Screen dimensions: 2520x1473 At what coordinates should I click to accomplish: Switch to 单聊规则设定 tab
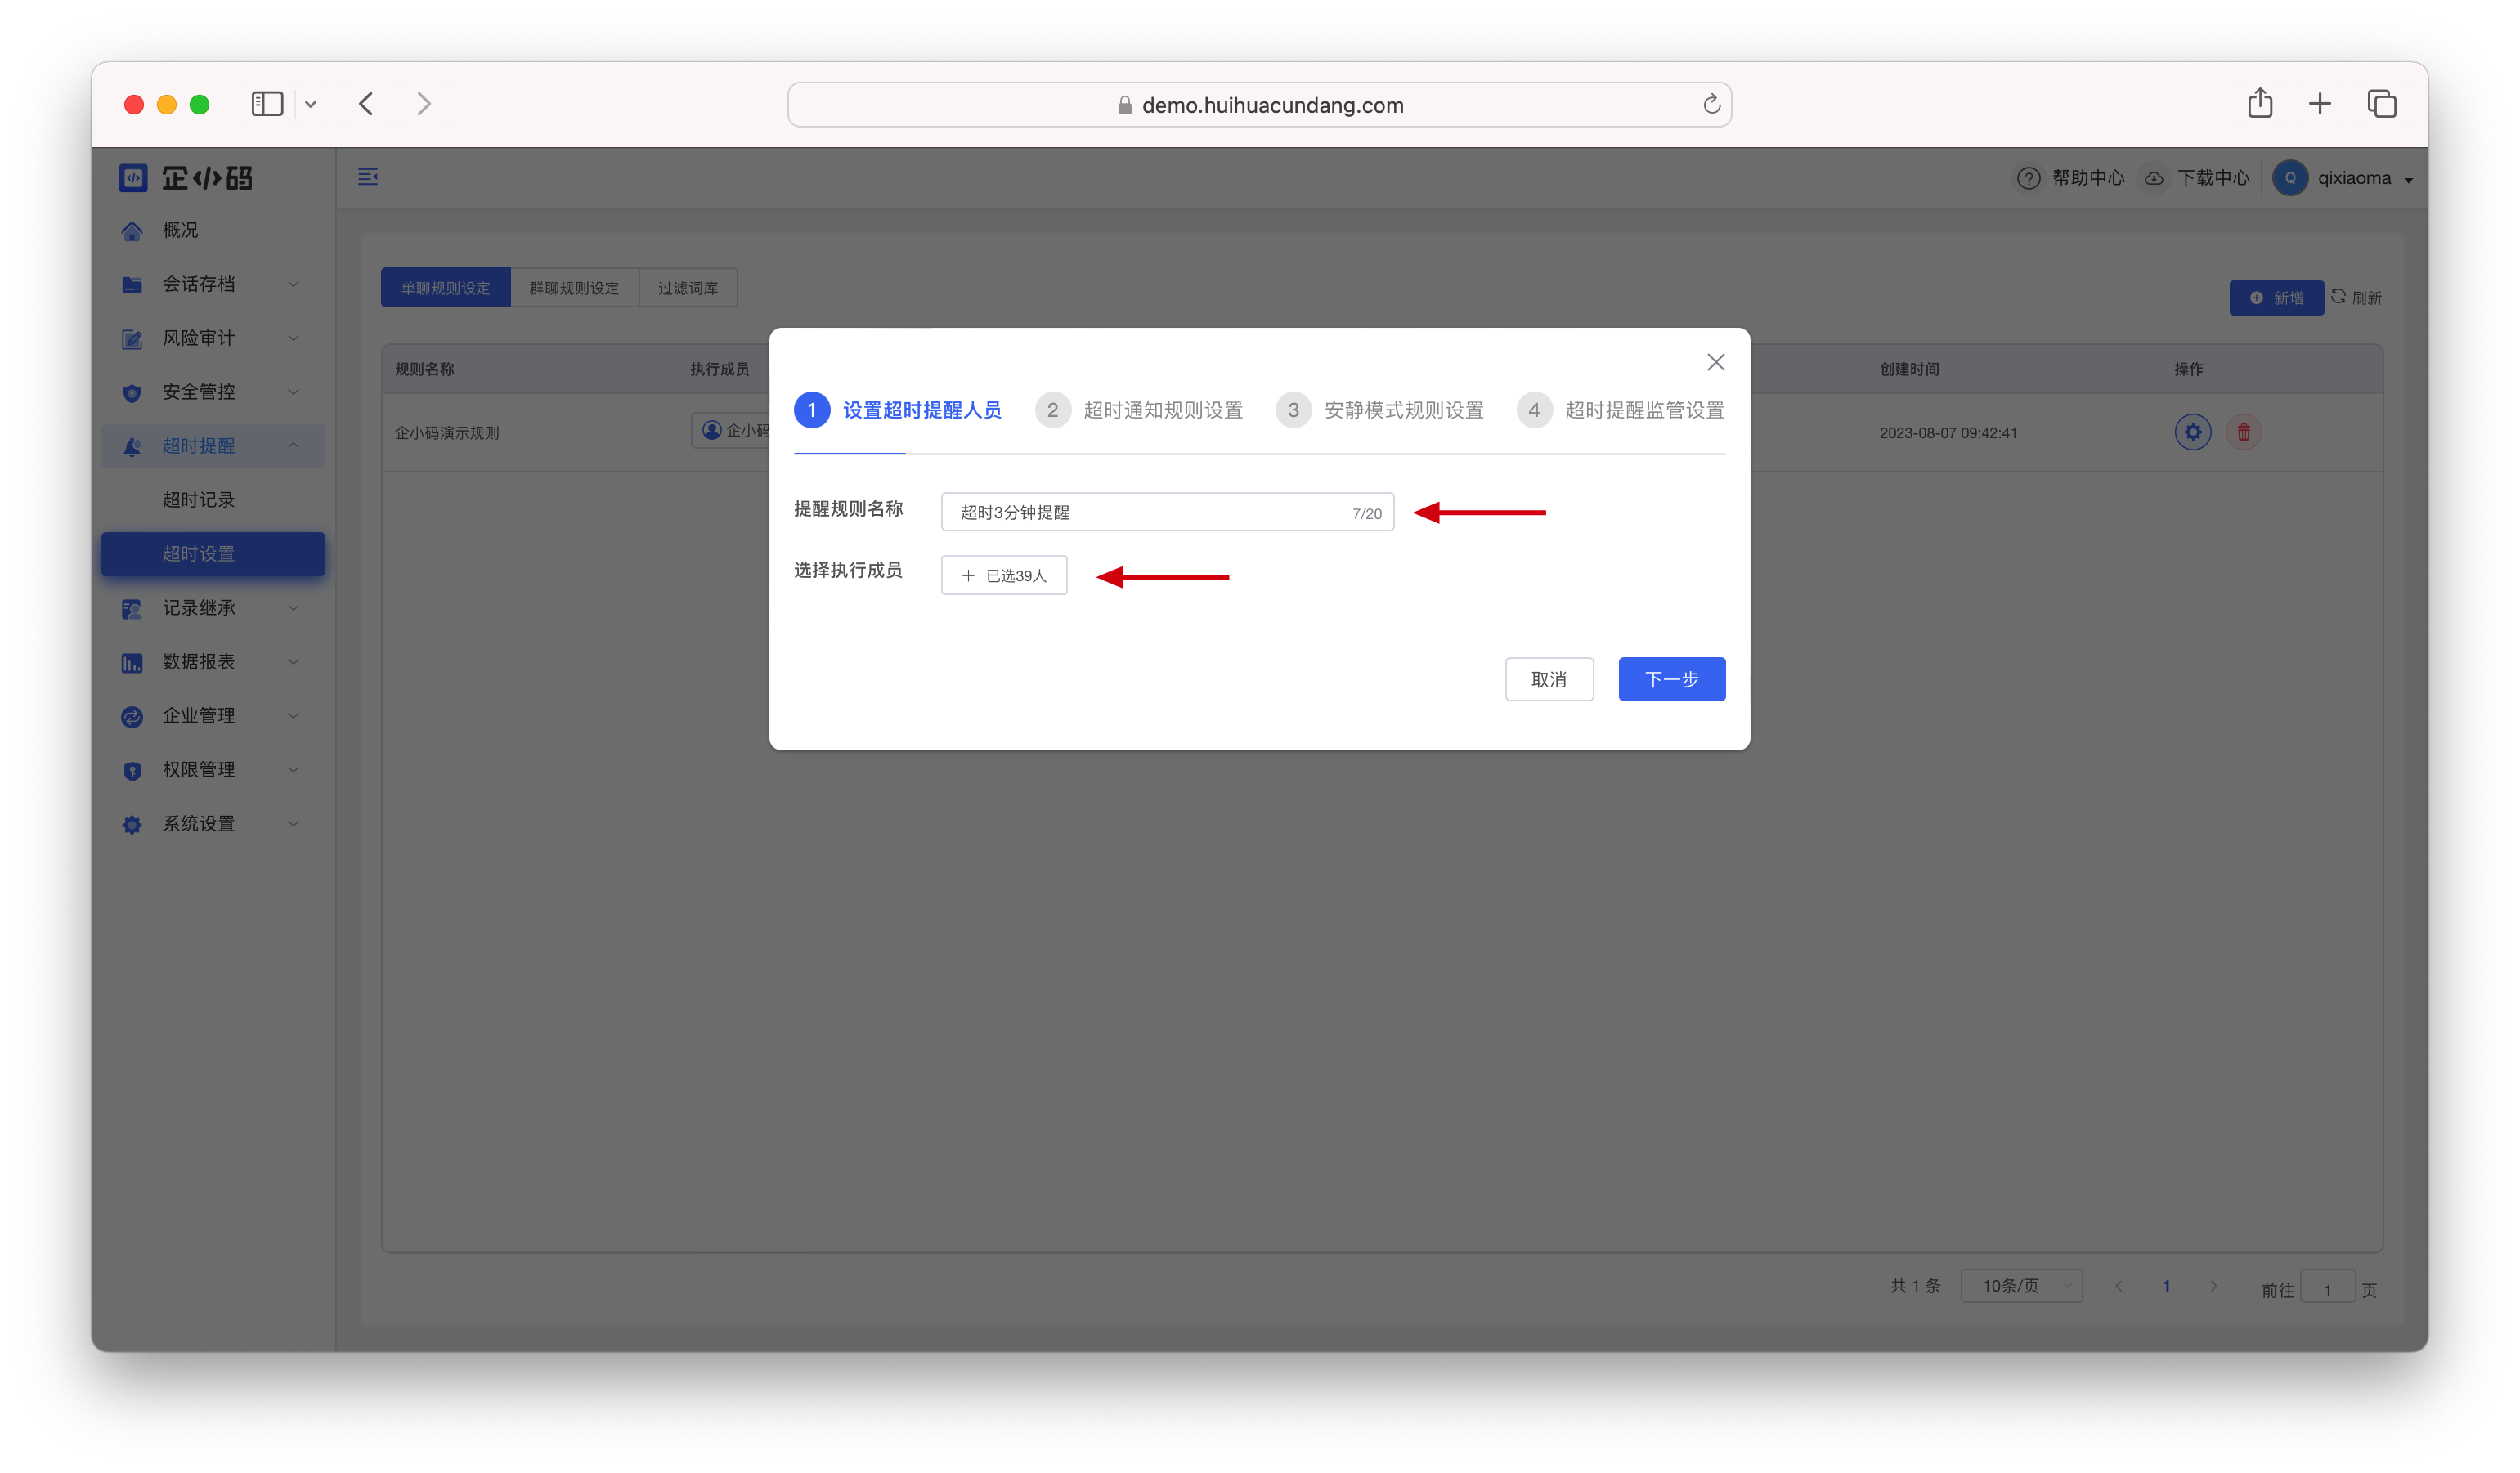446,288
